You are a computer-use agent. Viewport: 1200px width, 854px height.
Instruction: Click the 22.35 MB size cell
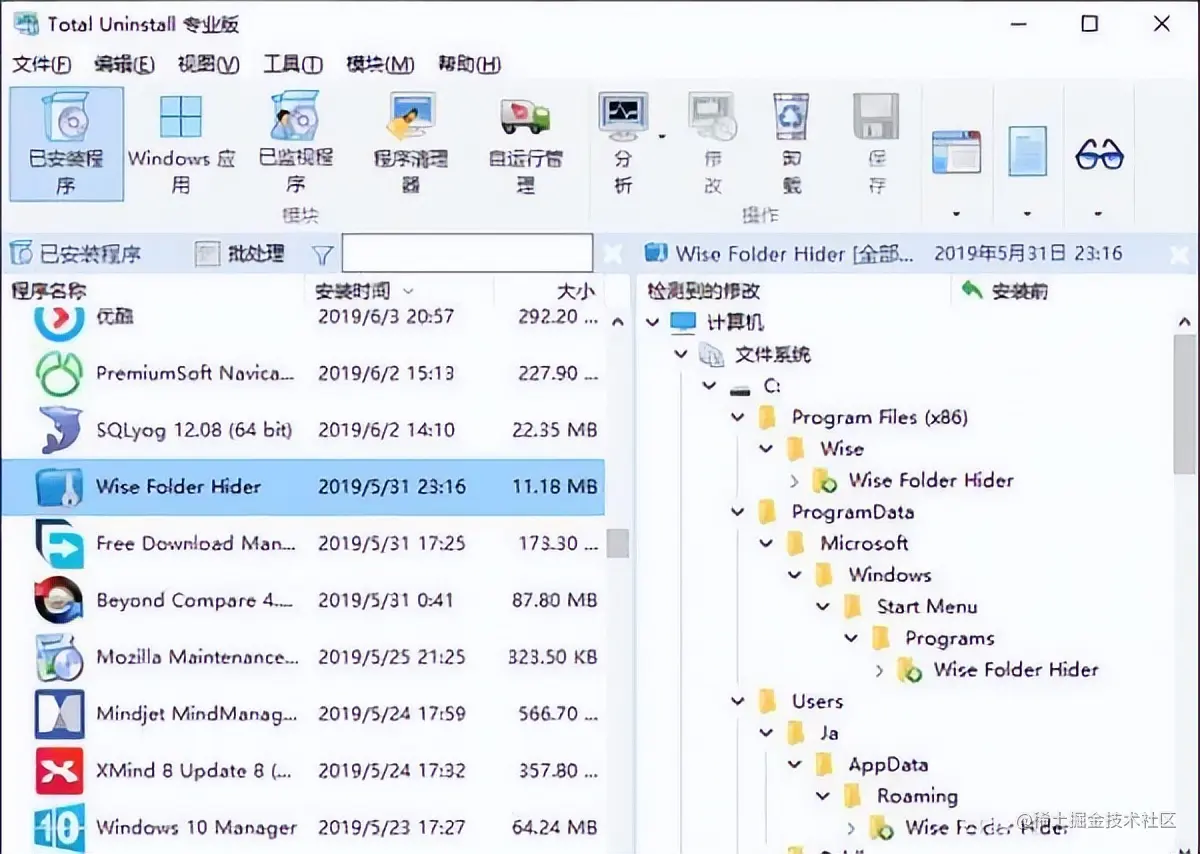click(x=556, y=430)
